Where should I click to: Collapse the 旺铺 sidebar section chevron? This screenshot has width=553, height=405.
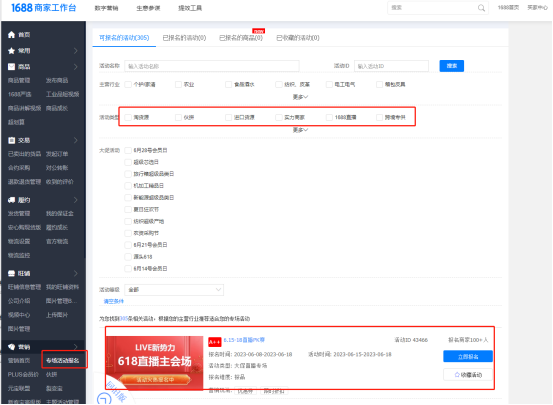tap(75, 273)
